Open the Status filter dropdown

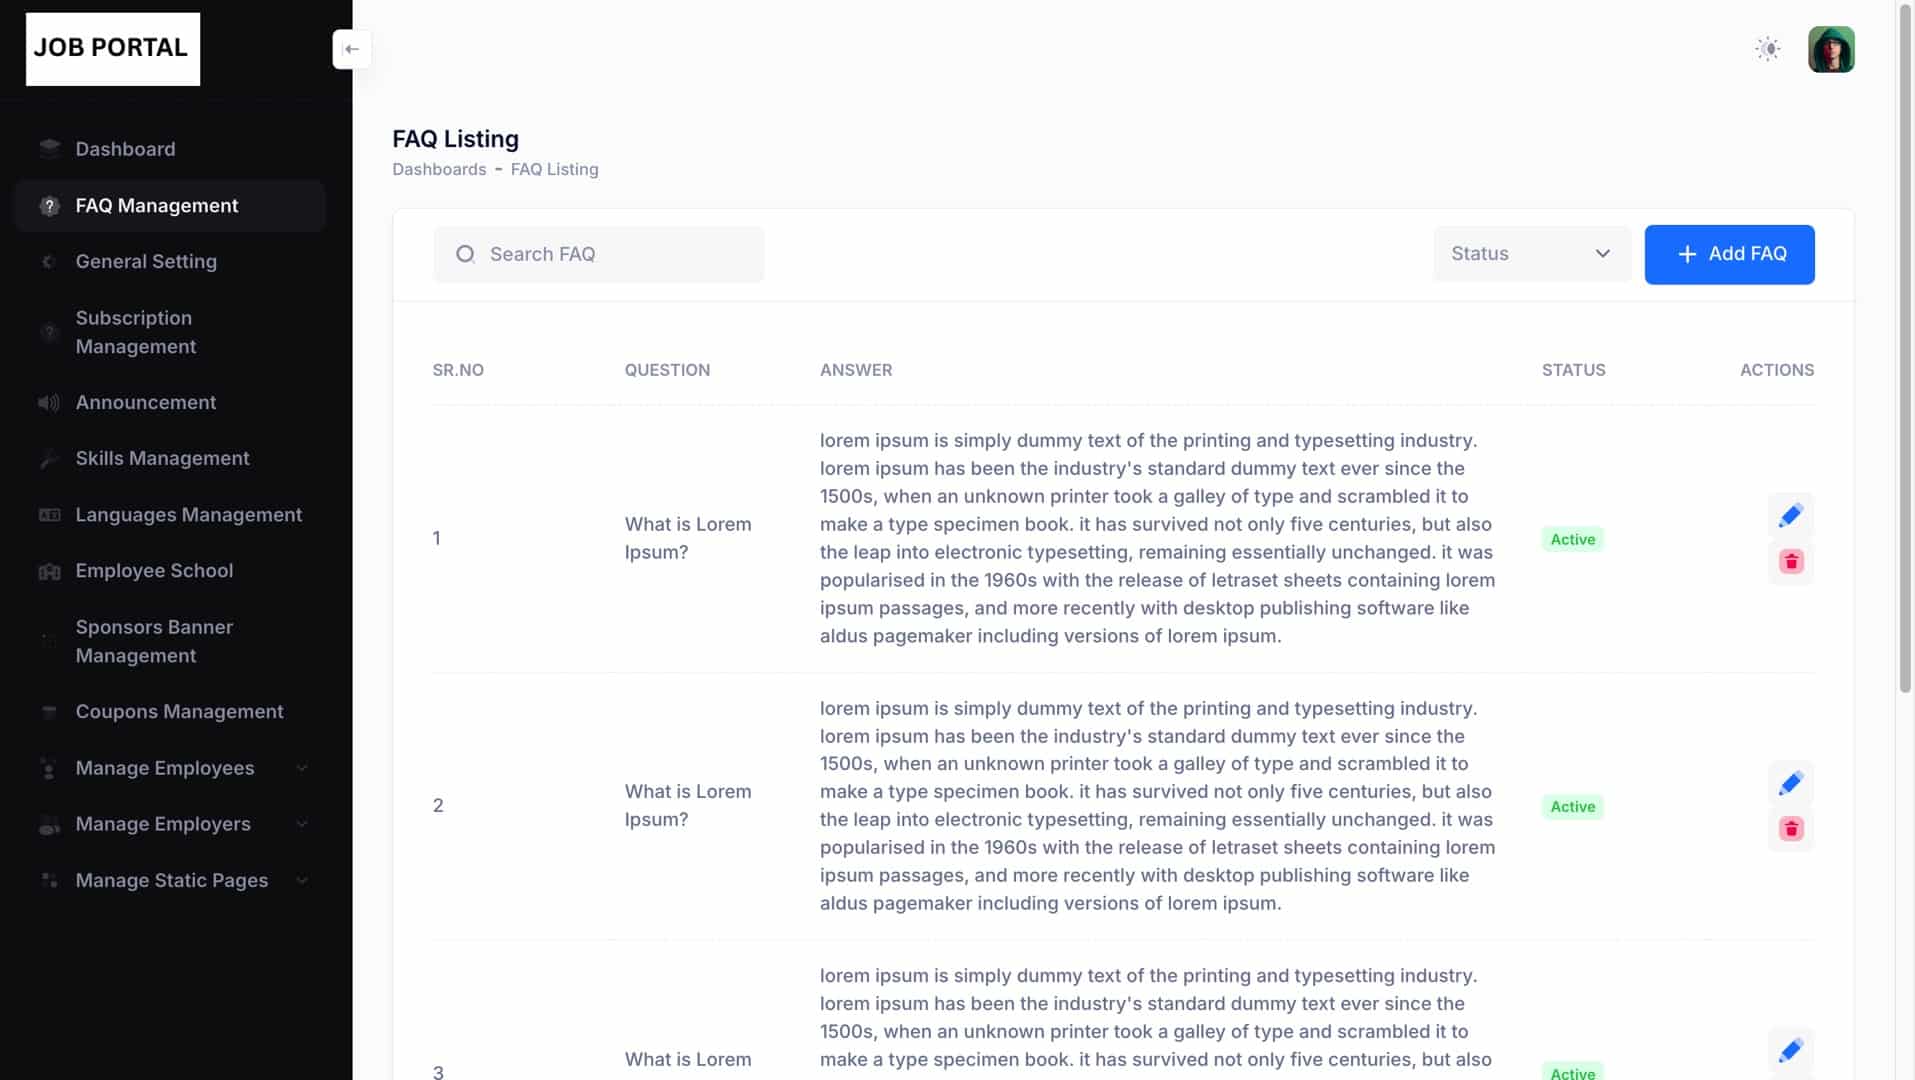click(1530, 254)
